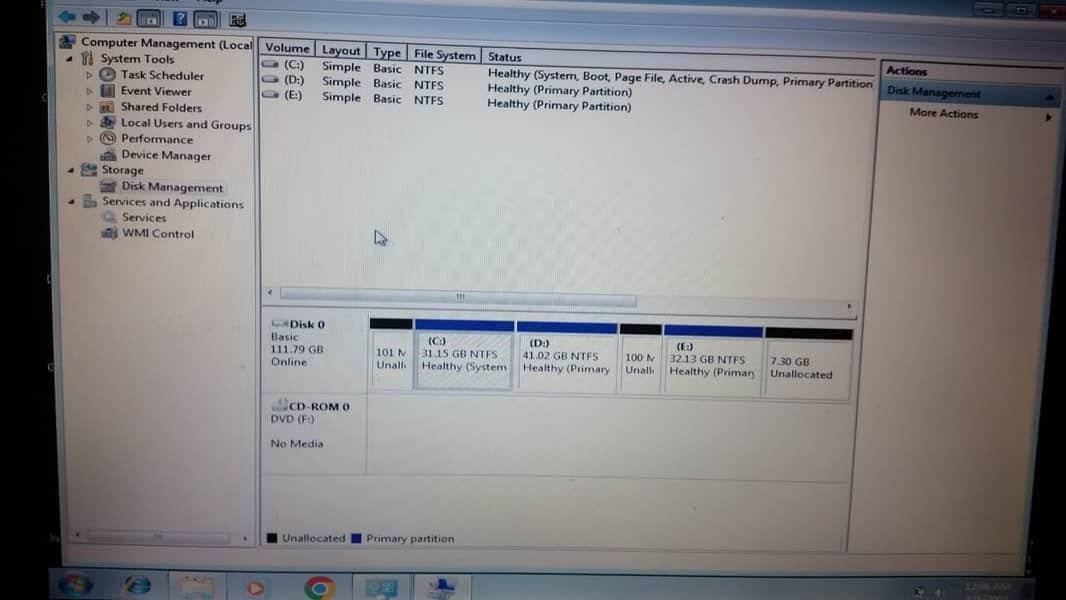Click the volume list horizontal scrollbar
Screen dimensions: 1066x600
(458, 298)
